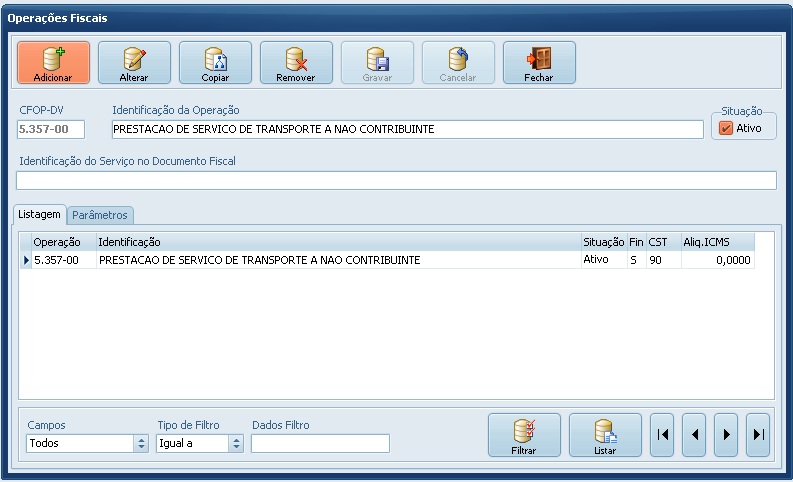
Task: Click the Aliq.ICMS column header
Action: pyautogui.click(x=718, y=242)
